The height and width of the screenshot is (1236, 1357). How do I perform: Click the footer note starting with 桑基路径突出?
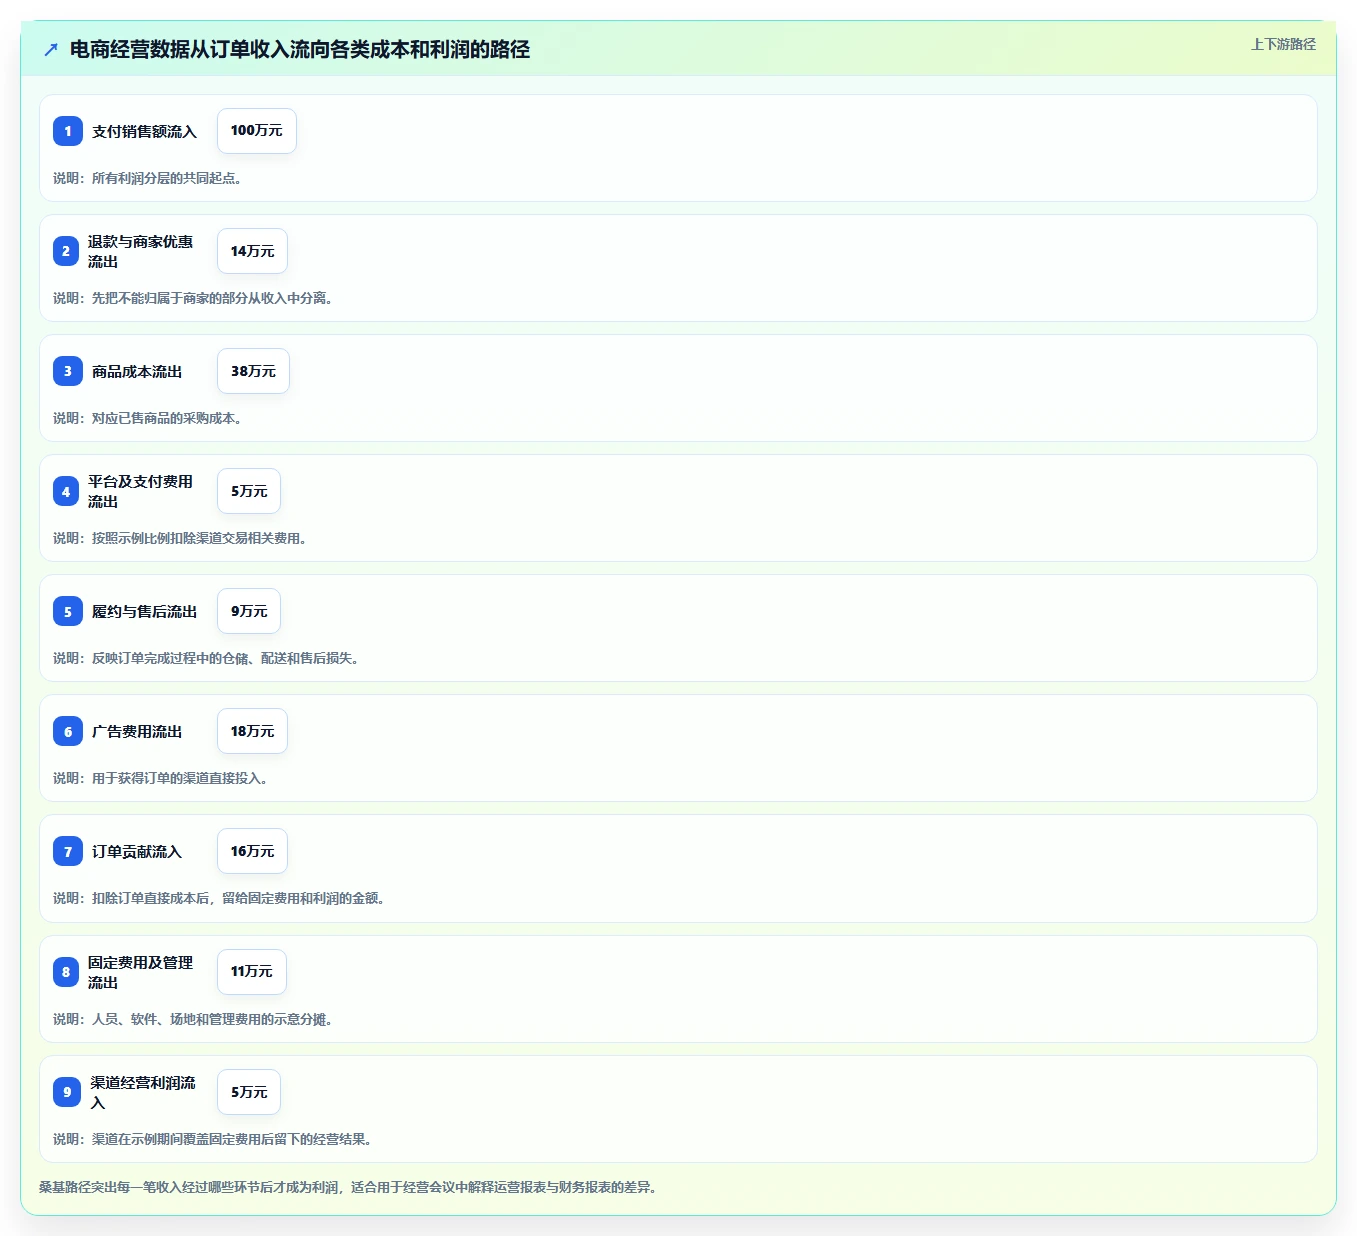pos(347,1187)
